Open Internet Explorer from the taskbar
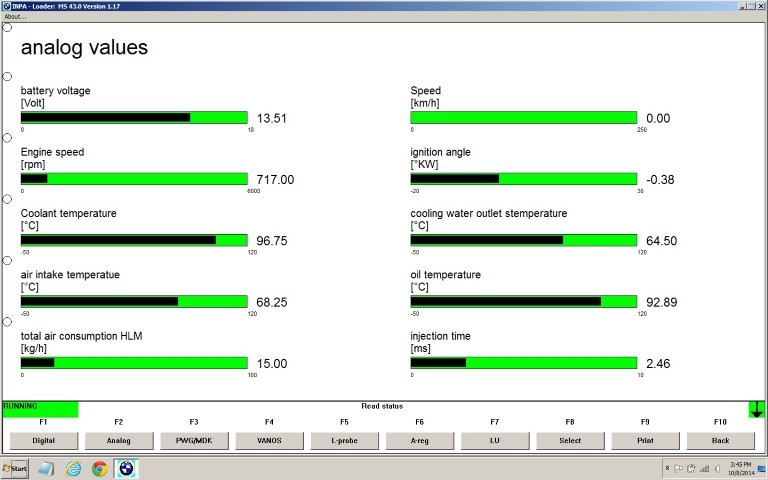 pos(73,468)
